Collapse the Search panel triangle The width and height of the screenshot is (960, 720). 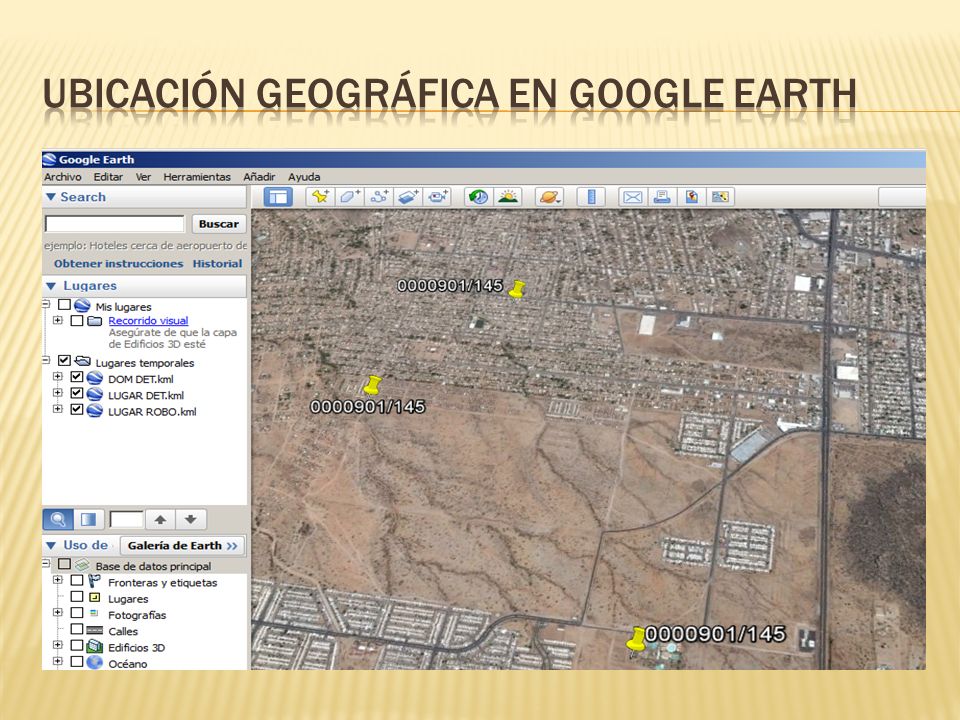click(x=51, y=197)
